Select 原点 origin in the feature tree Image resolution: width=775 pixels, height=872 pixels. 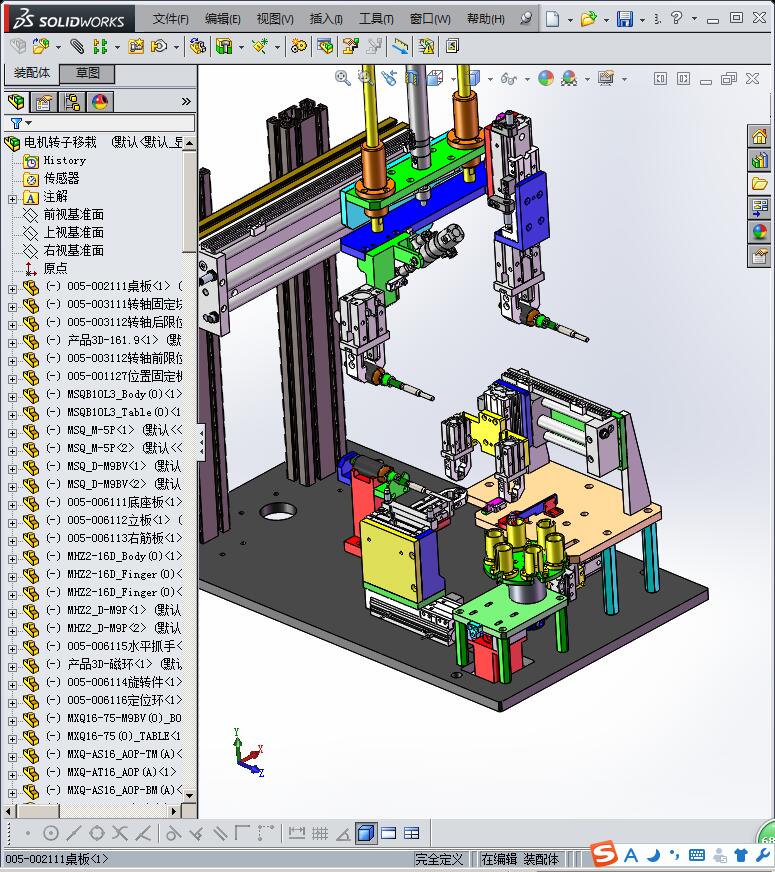click(x=55, y=269)
